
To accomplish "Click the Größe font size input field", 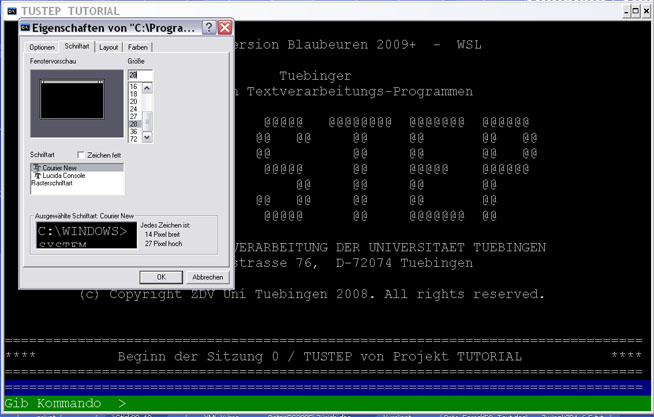I will tap(139, 75).
